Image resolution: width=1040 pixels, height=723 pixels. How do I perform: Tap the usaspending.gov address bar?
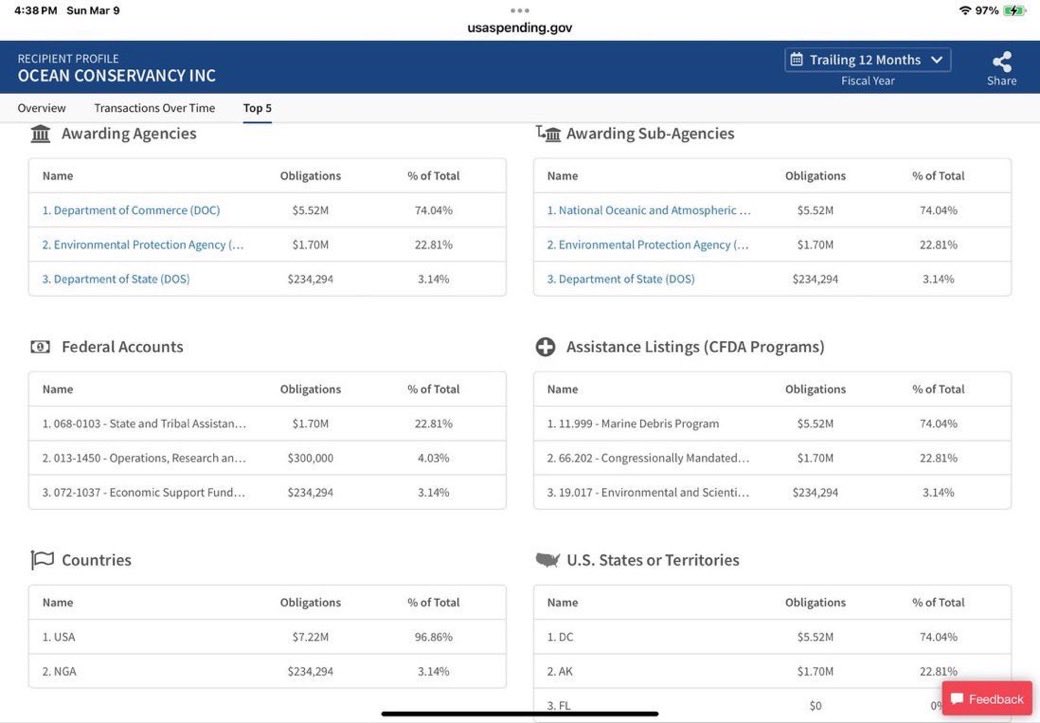tap(519, 28)
